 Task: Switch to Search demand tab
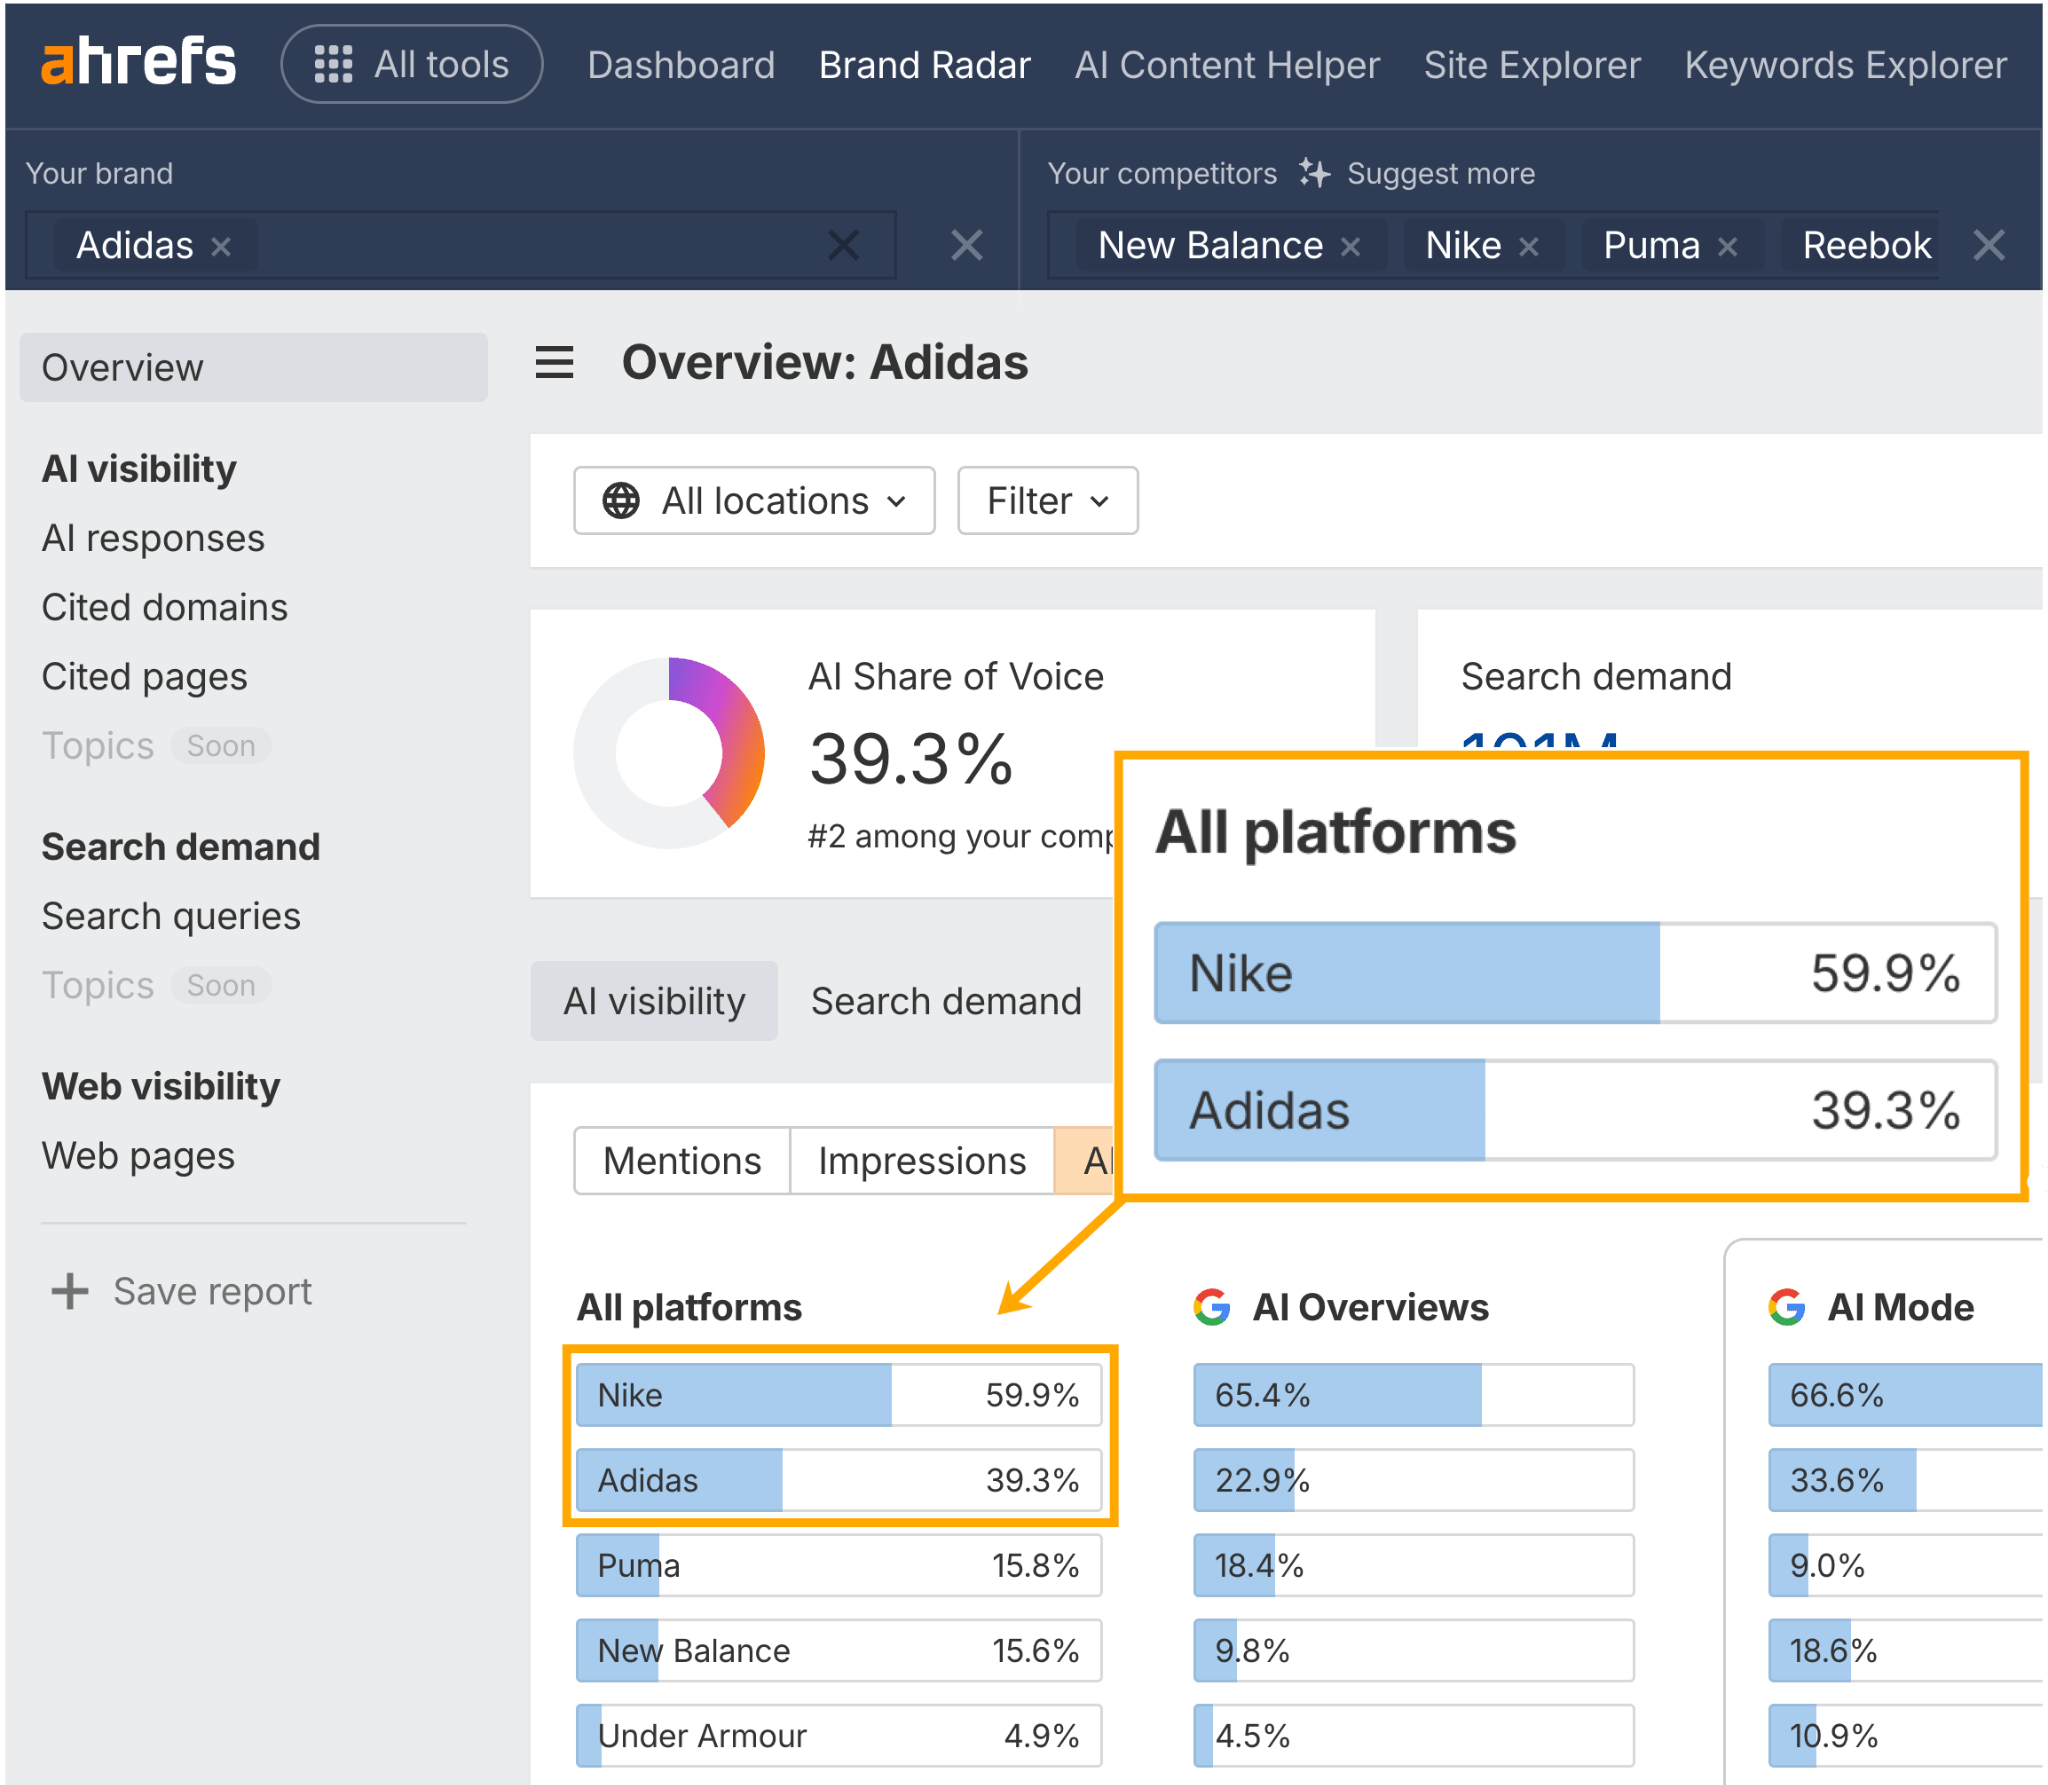coord(946,1001)
